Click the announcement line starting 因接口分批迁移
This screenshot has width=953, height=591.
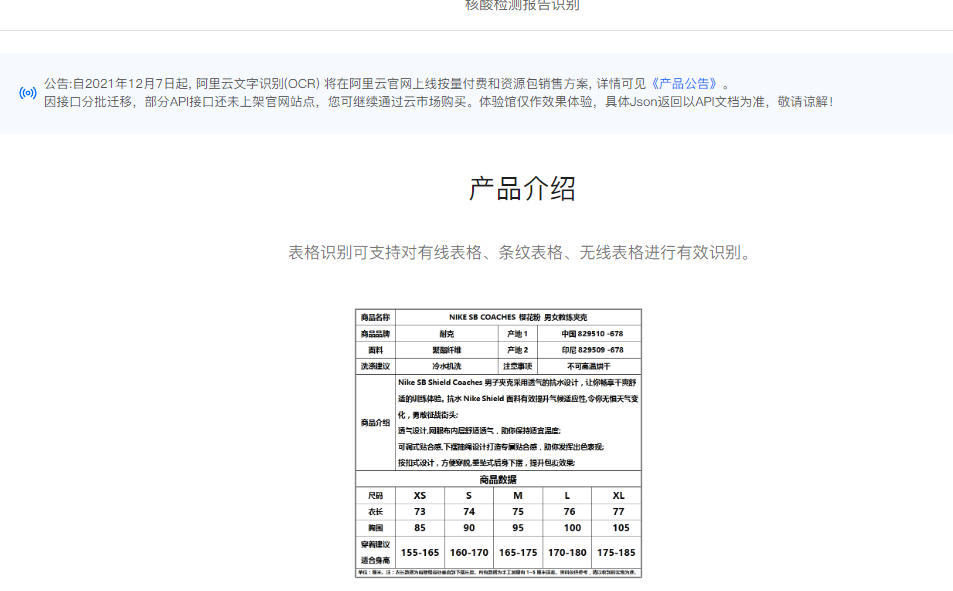pyautogui.click(x=438, y=102)
